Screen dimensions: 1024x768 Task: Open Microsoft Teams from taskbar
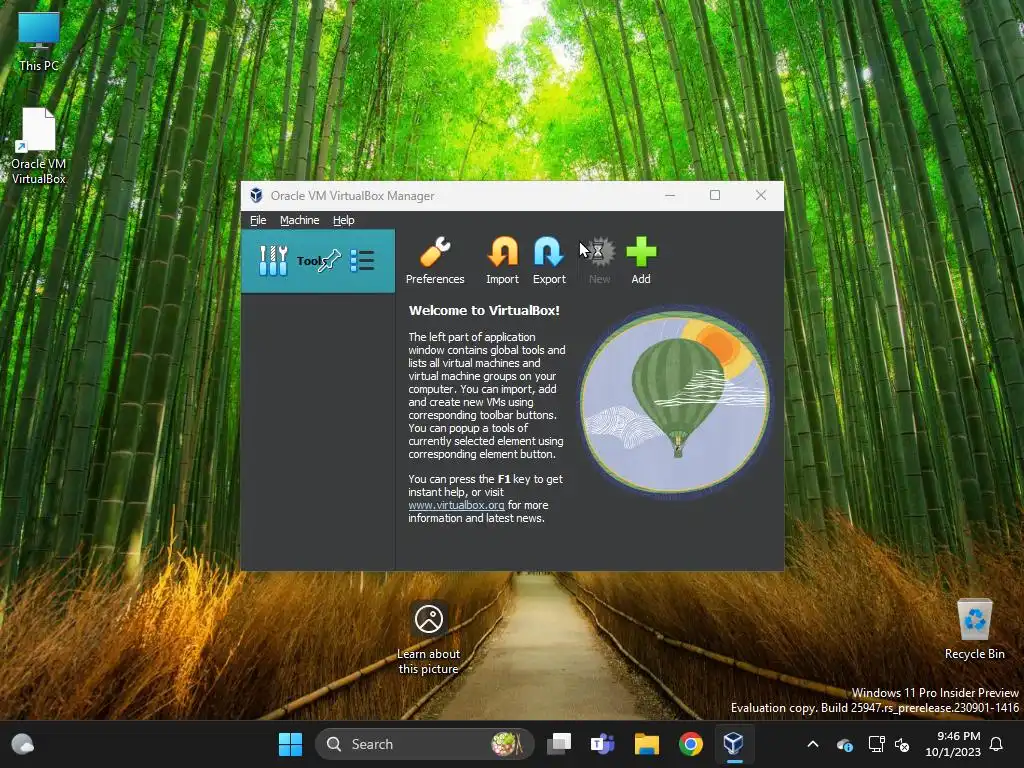(603, 744)
